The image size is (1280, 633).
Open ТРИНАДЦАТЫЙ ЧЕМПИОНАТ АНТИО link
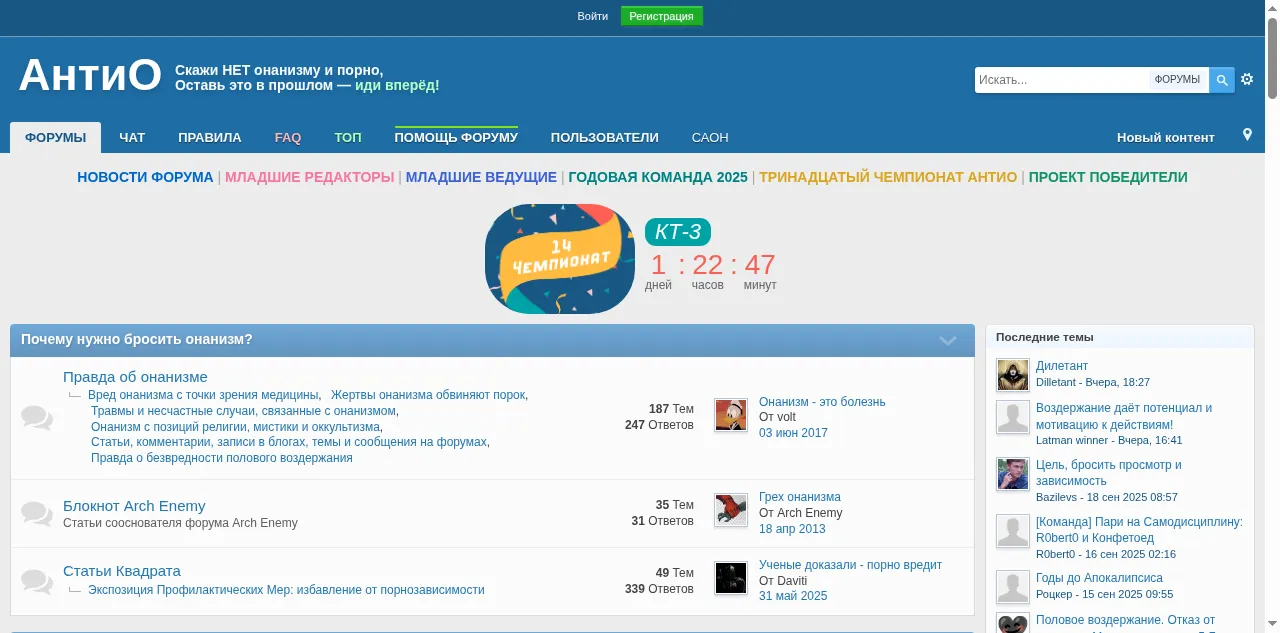tap(888, 177)
